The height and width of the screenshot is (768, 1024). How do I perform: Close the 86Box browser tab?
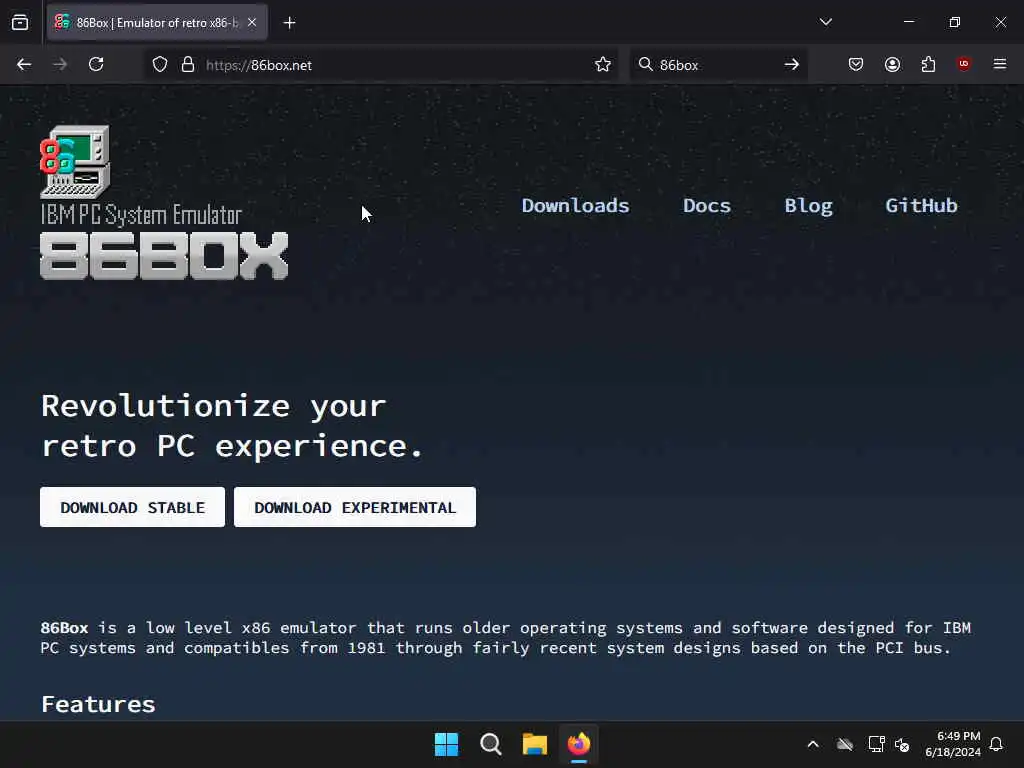pyautogui.click(x=252, y=22)
